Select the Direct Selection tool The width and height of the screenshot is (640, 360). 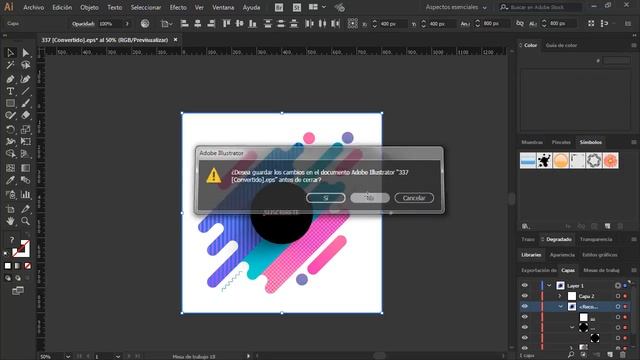[25, 53]
